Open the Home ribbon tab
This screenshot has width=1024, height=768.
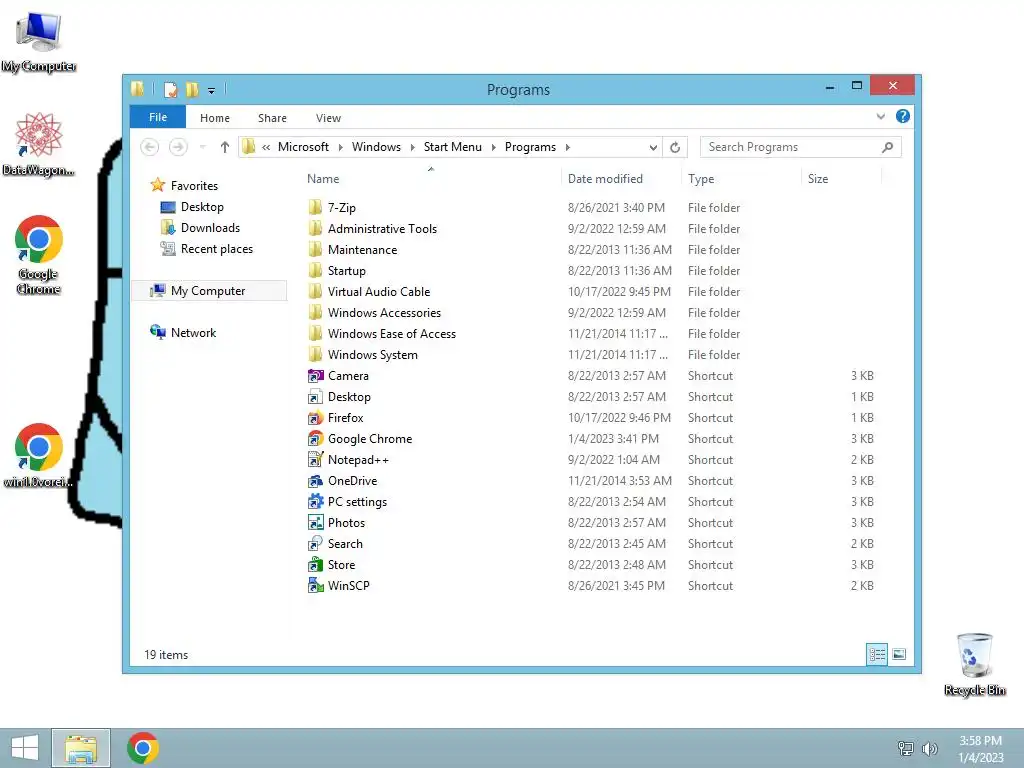click(215, 118)
